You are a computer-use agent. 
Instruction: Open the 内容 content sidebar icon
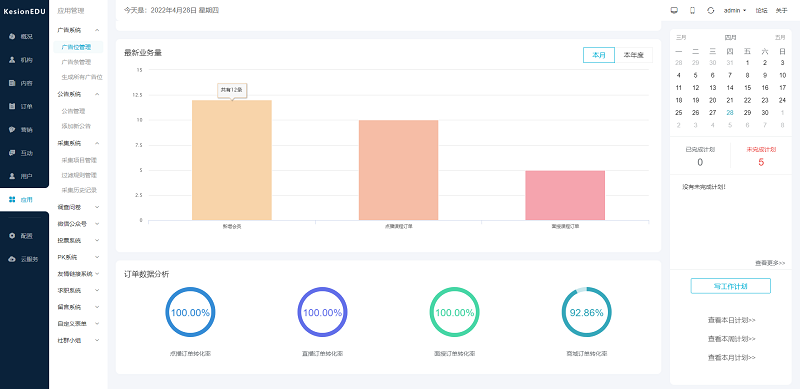12,83
